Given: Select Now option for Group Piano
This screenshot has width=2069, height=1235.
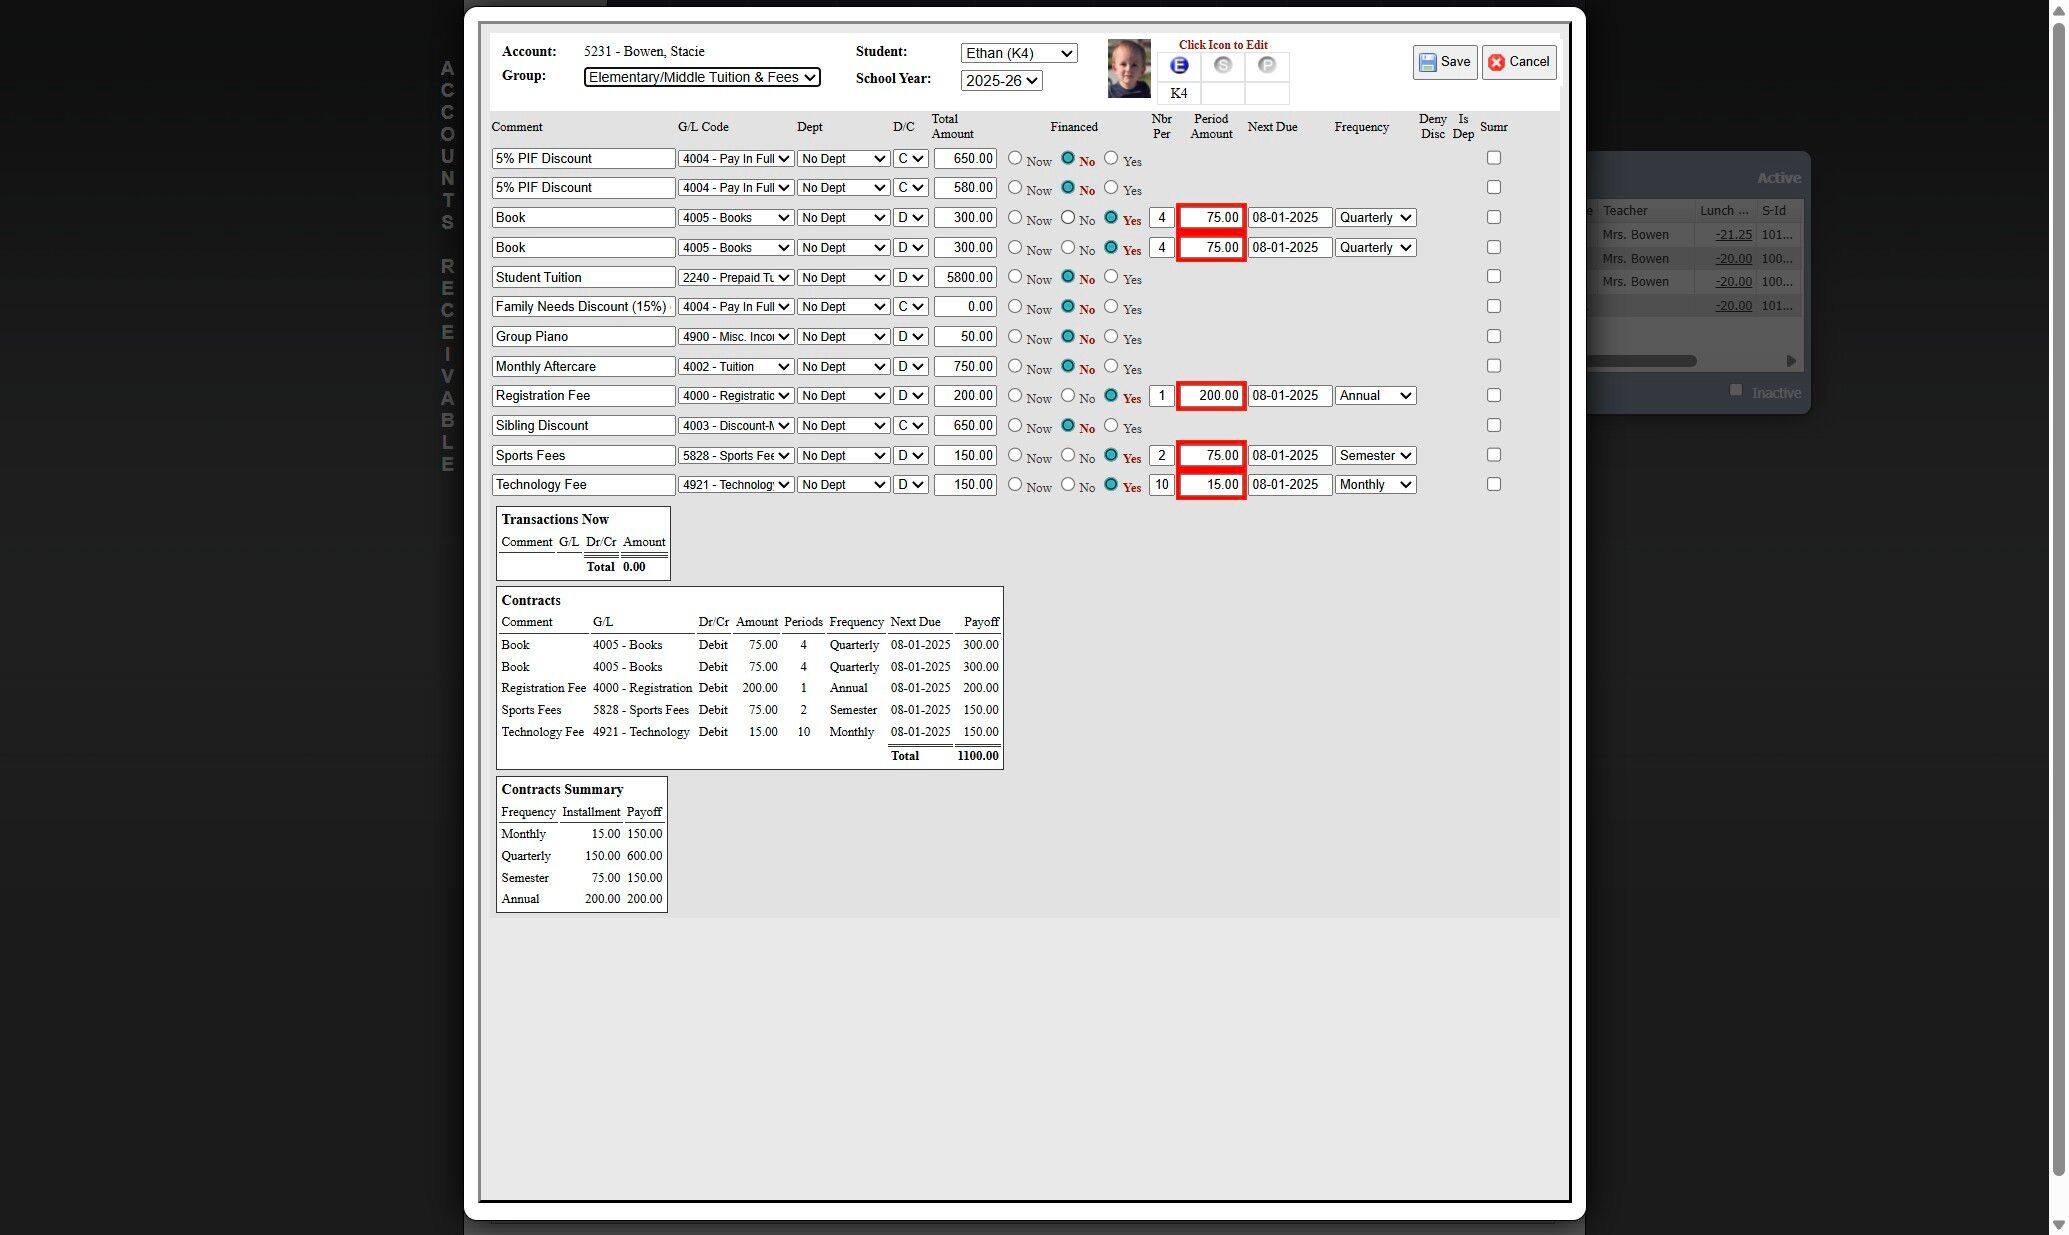Looking at the screenshot, I should 1015,337.
